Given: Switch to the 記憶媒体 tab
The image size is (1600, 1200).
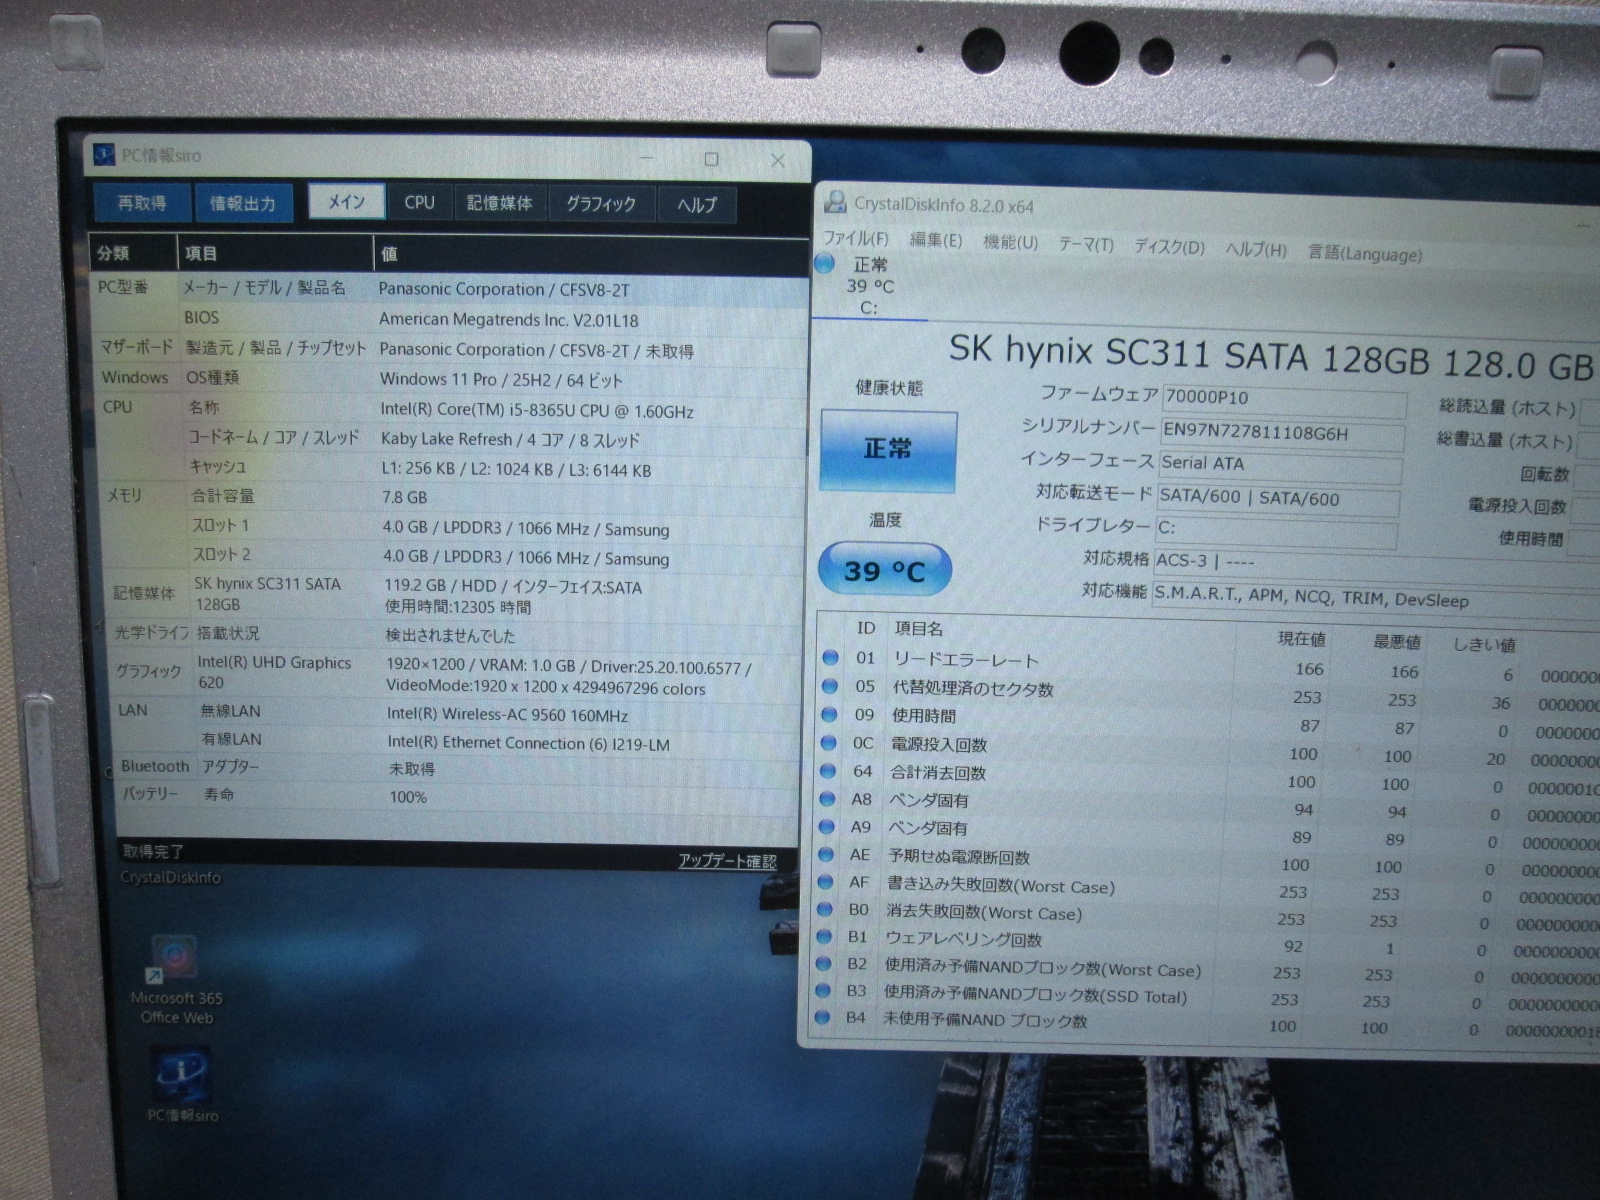Looking at the screenshot, I should (500, 203).
